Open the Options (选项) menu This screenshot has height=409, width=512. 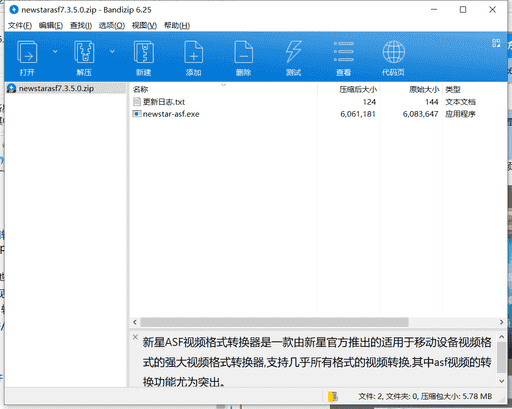pyautogui.click(x=112, y=26)
